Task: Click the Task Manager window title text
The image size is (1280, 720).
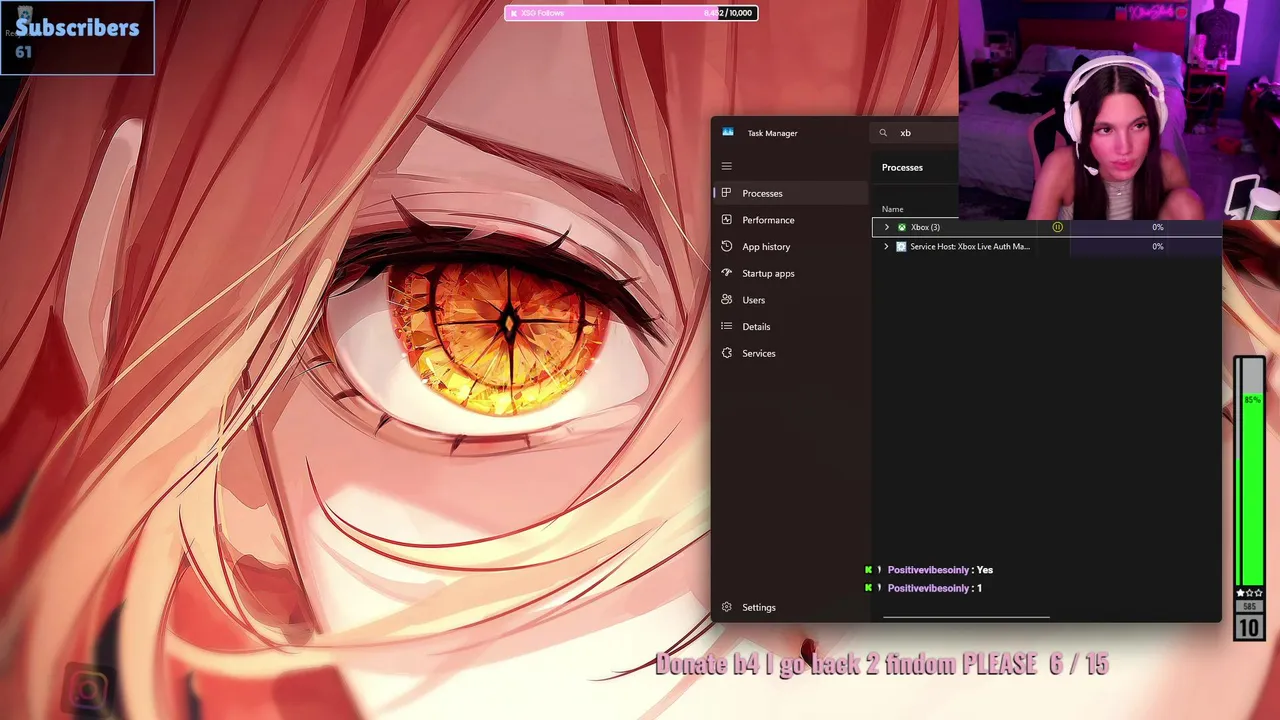Action: (772, 133)
